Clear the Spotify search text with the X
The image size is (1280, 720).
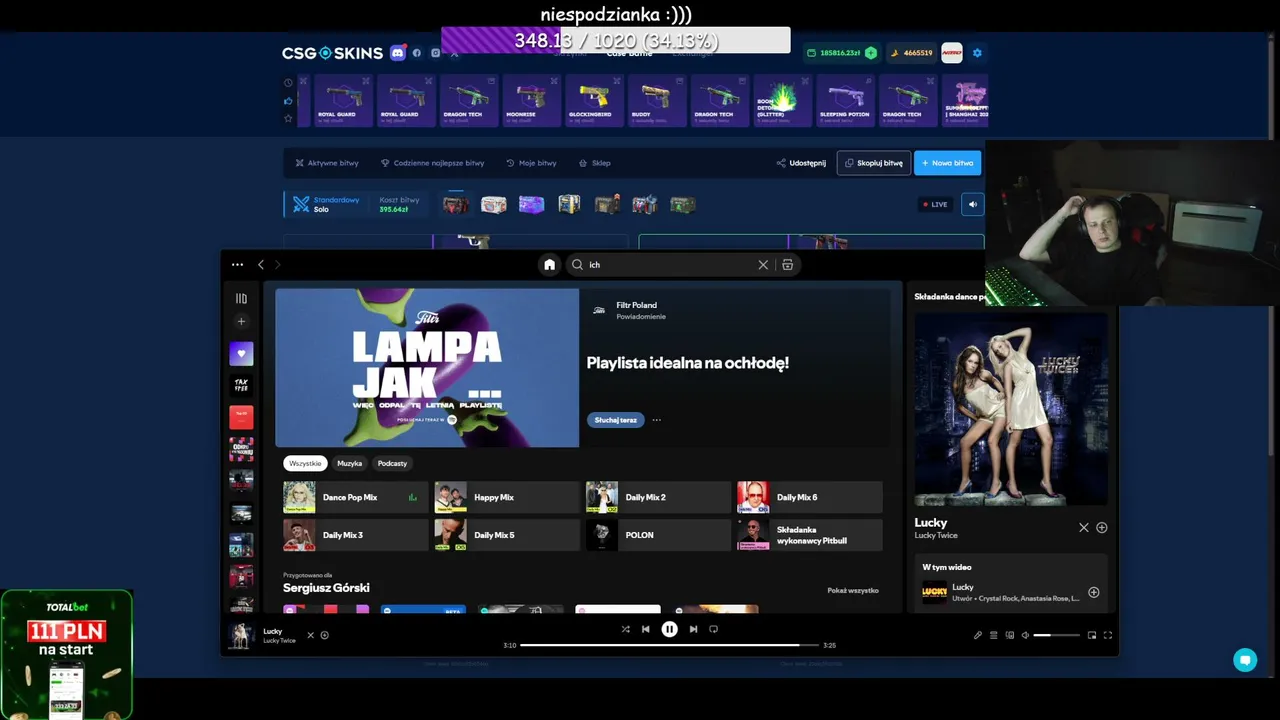pos(763,265)
